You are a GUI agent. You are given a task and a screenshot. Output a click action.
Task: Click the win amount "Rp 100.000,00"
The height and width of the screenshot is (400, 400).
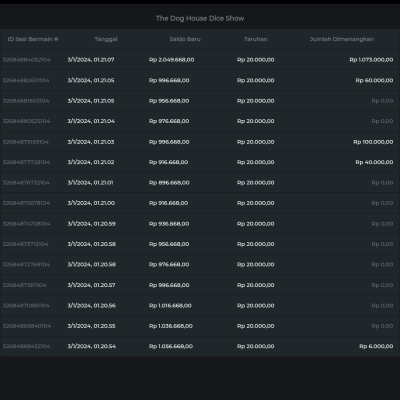373,142
